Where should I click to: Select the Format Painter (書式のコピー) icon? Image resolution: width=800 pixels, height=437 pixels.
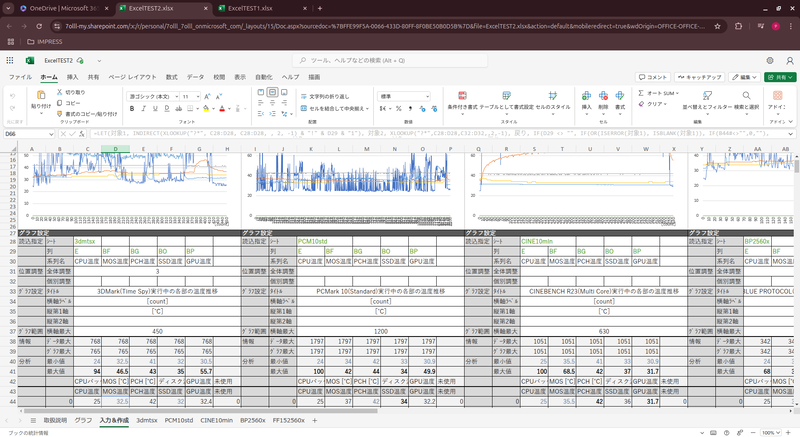pos(59,114)
